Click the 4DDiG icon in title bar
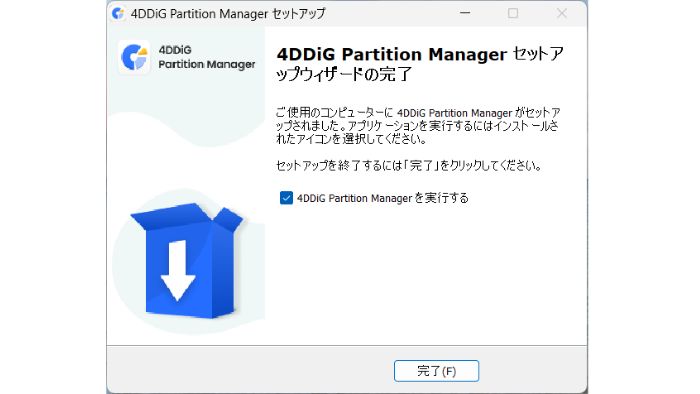 click(118, 13)
